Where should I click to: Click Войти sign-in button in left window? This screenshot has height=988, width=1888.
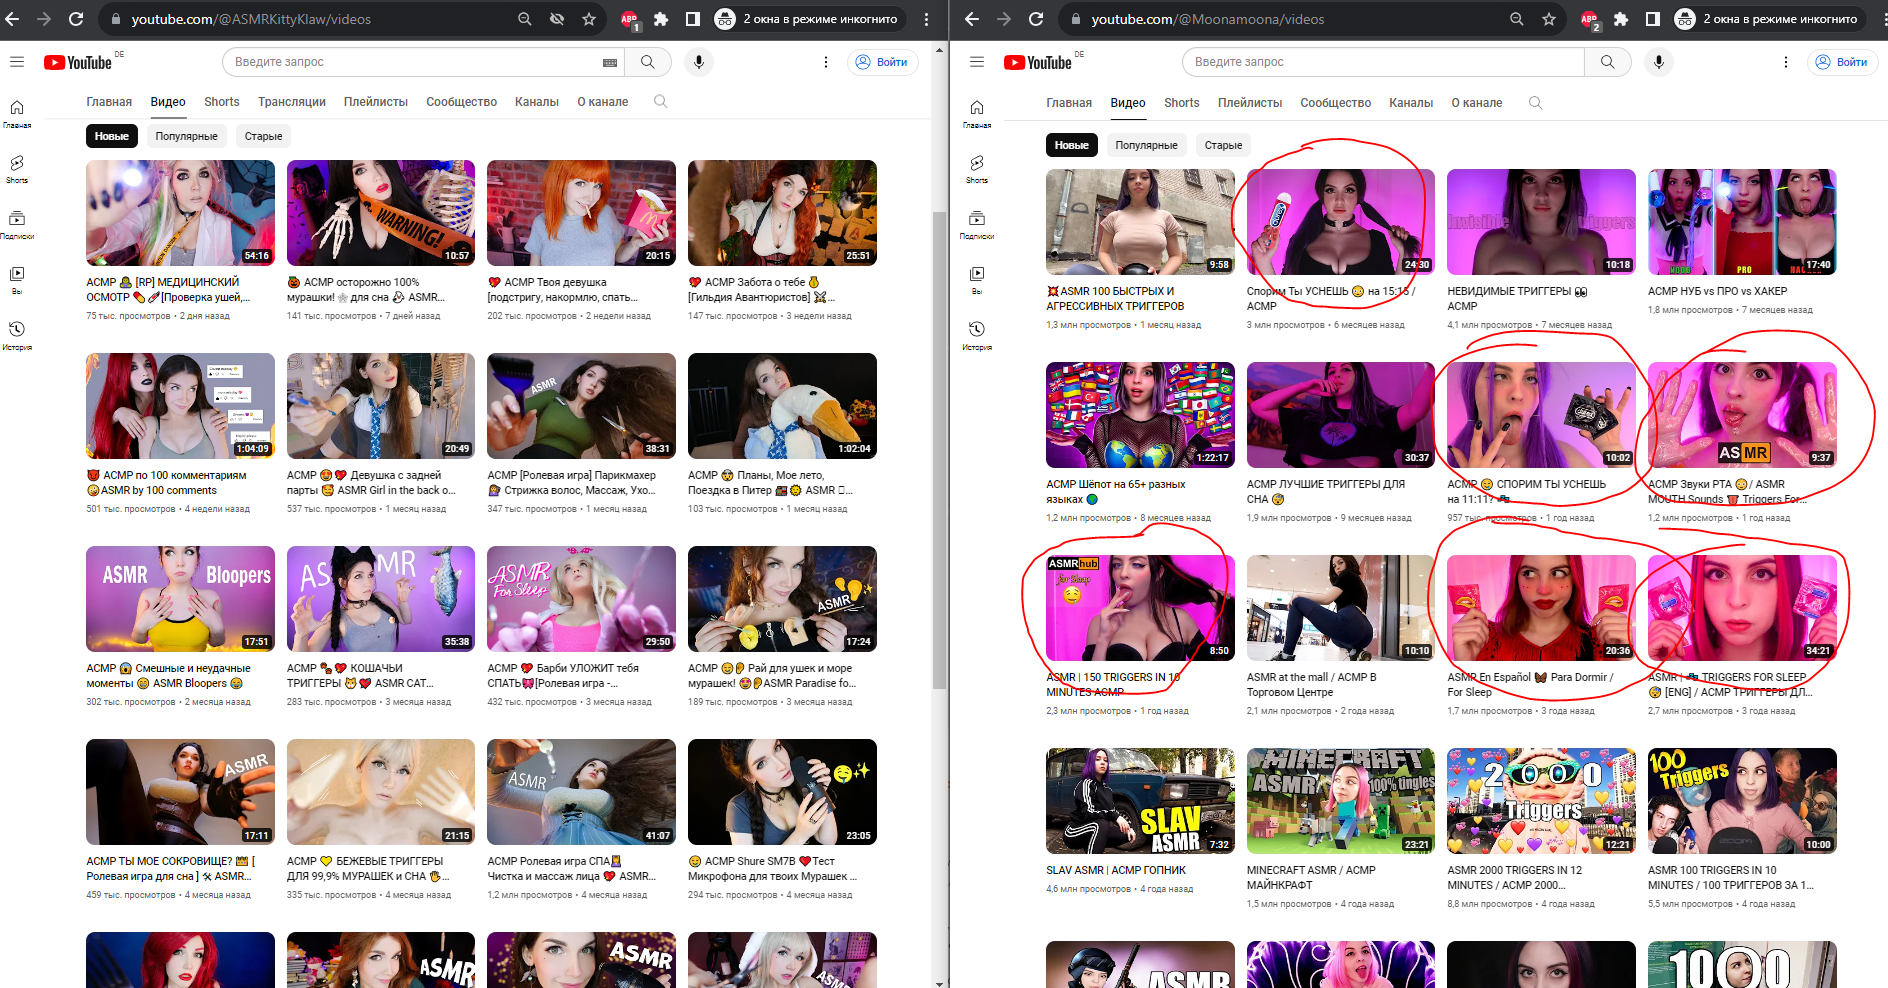(x=883, y=62)
